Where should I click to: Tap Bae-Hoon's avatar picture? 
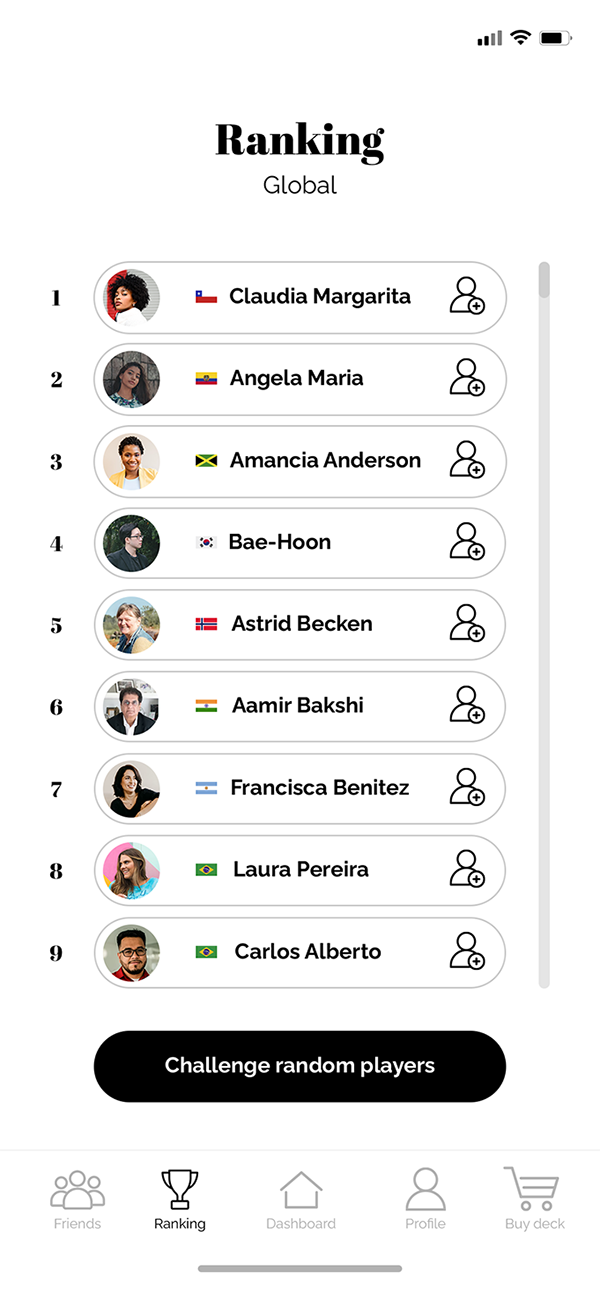coord(132,543)
